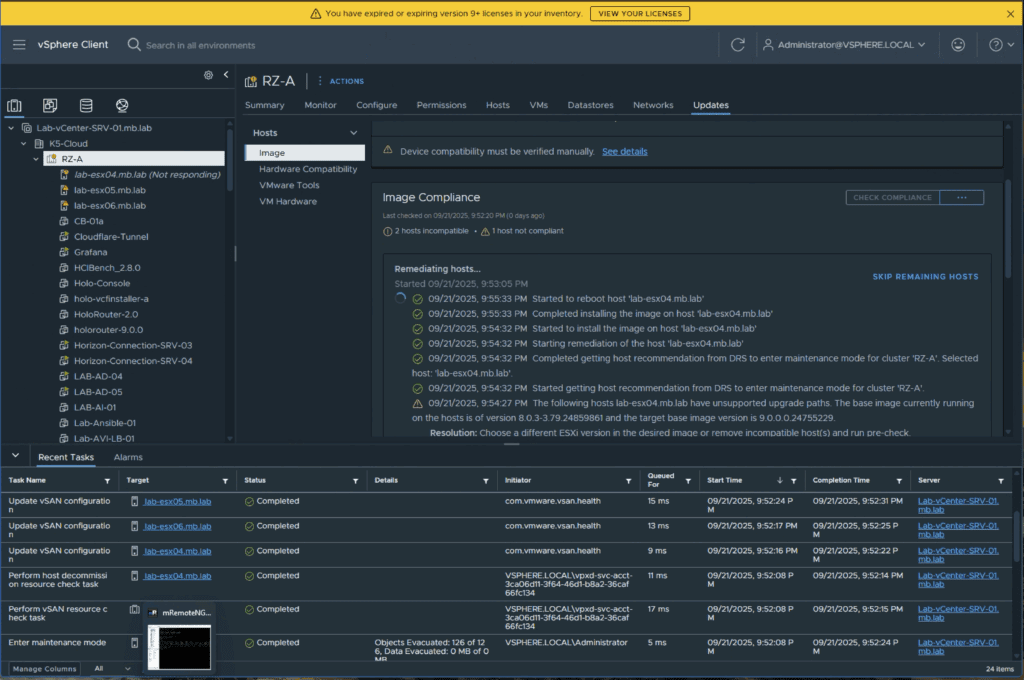
Task: Open the Alarms tab
Action: 128,457
